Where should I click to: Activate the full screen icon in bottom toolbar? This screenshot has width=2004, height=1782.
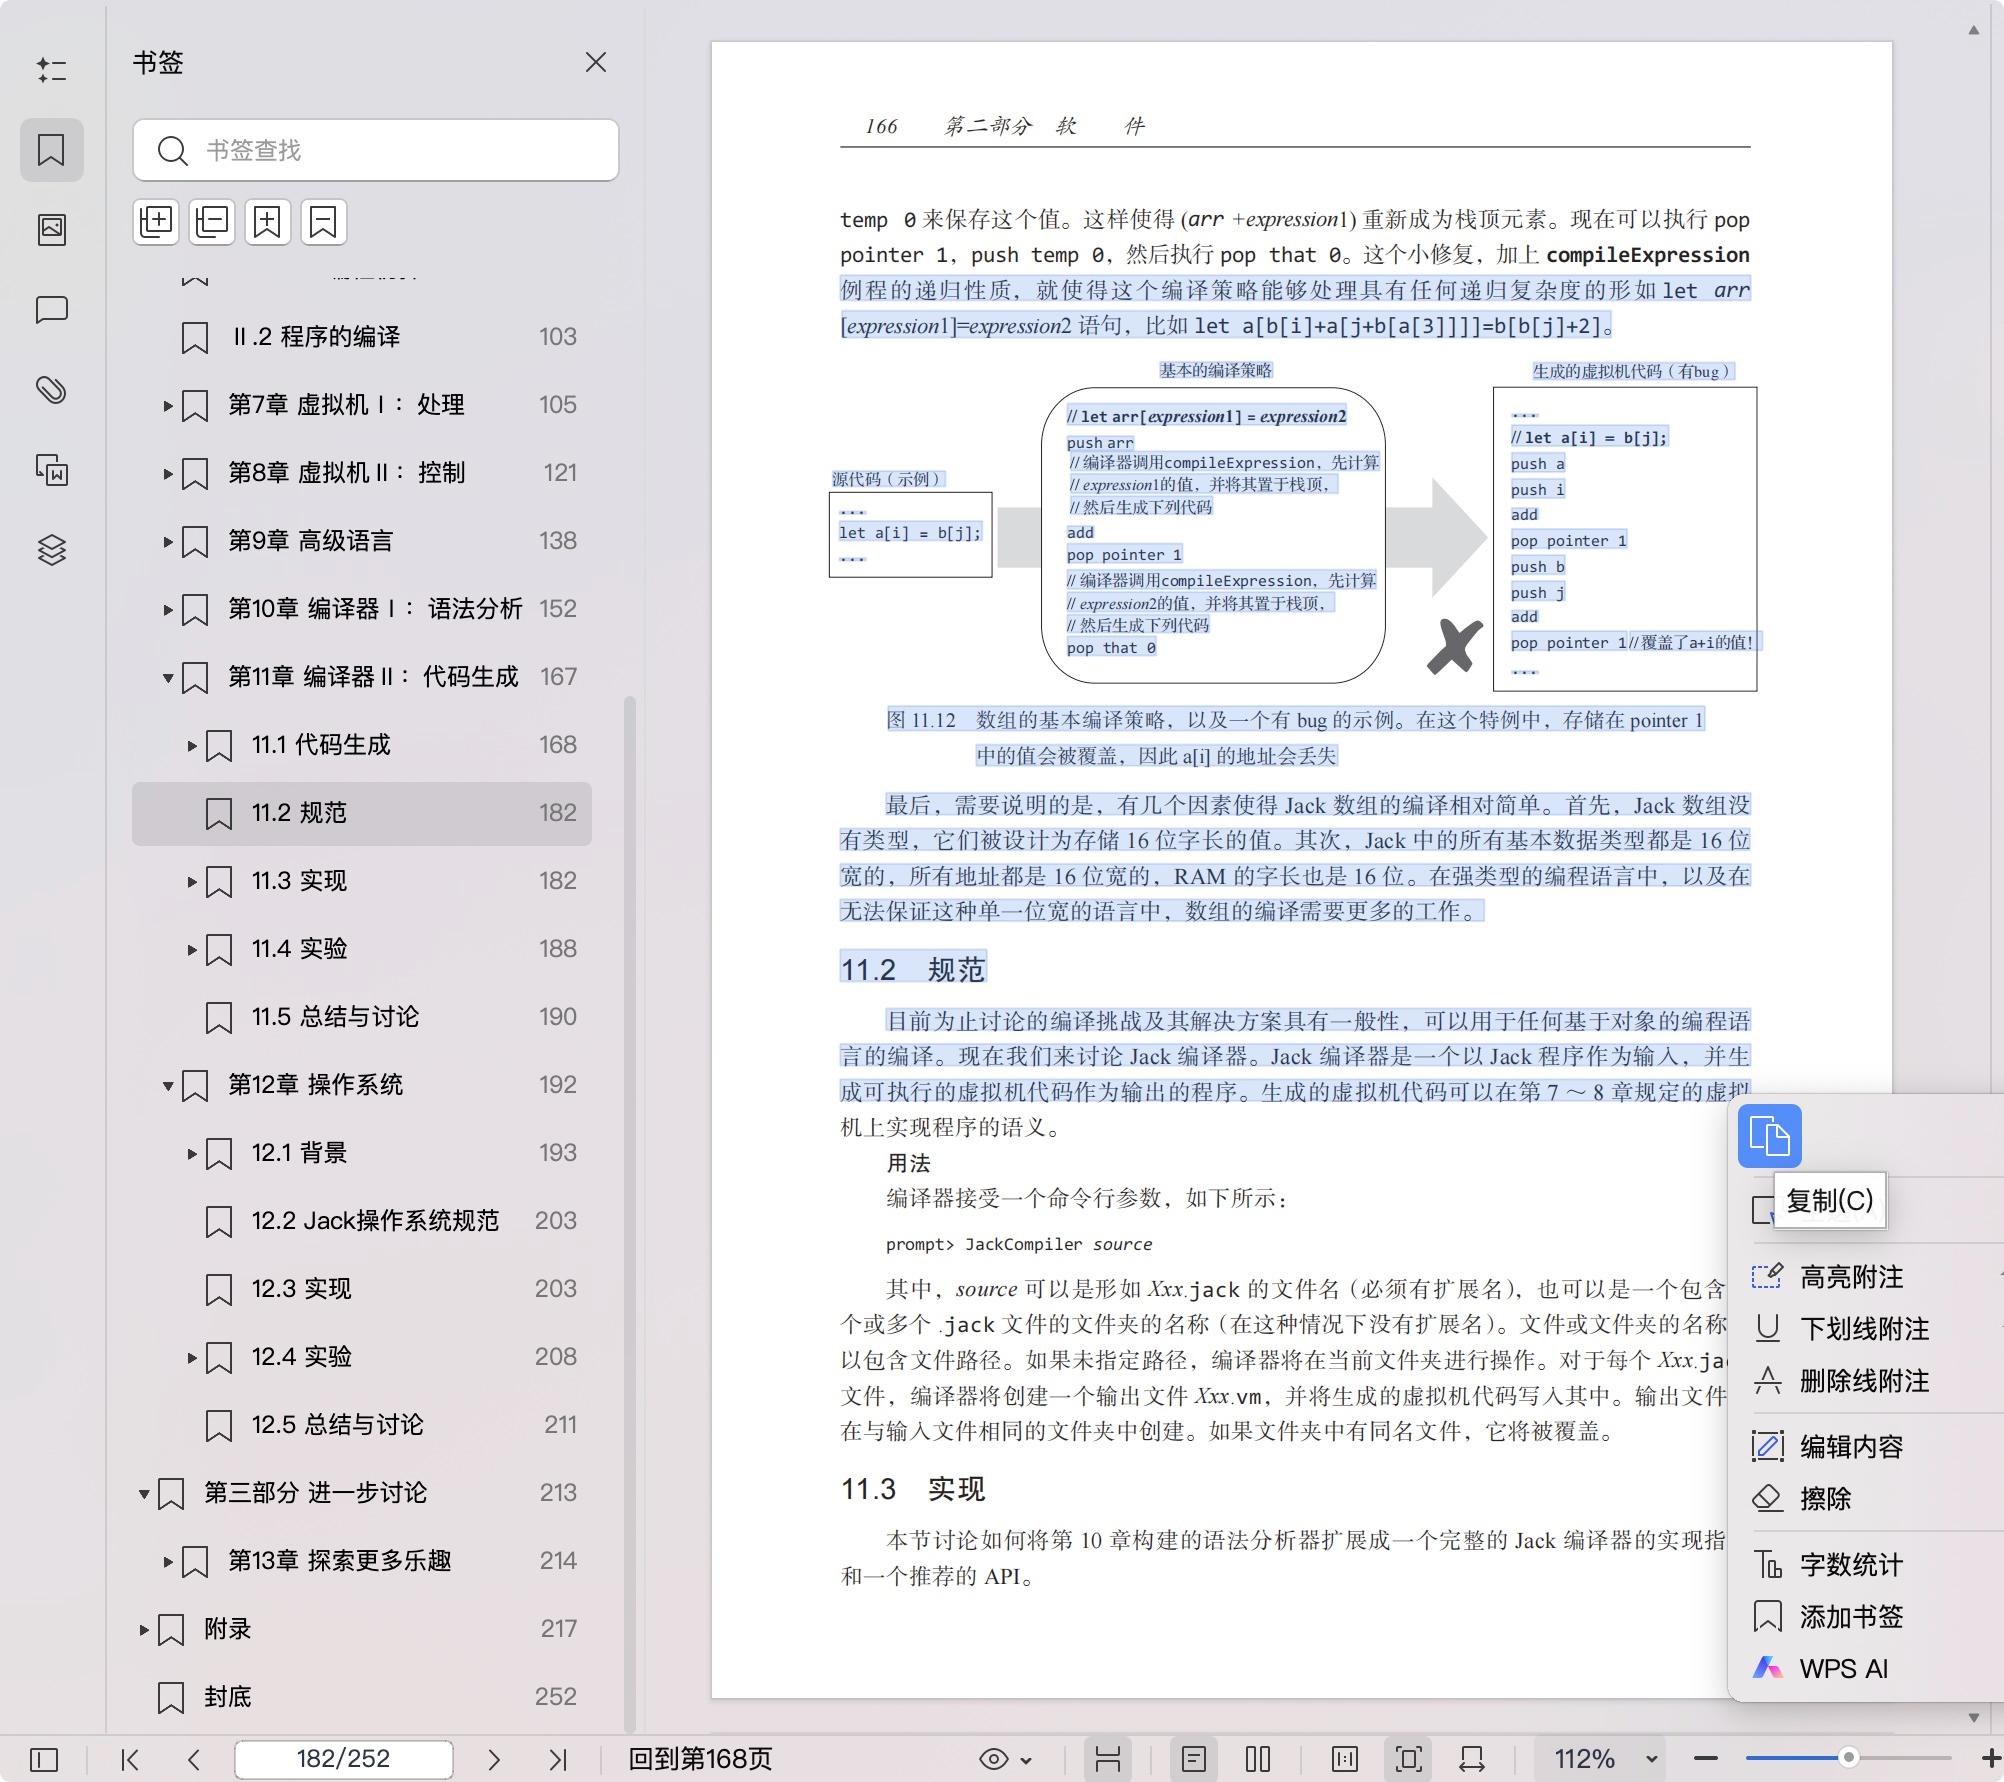1410,1757
